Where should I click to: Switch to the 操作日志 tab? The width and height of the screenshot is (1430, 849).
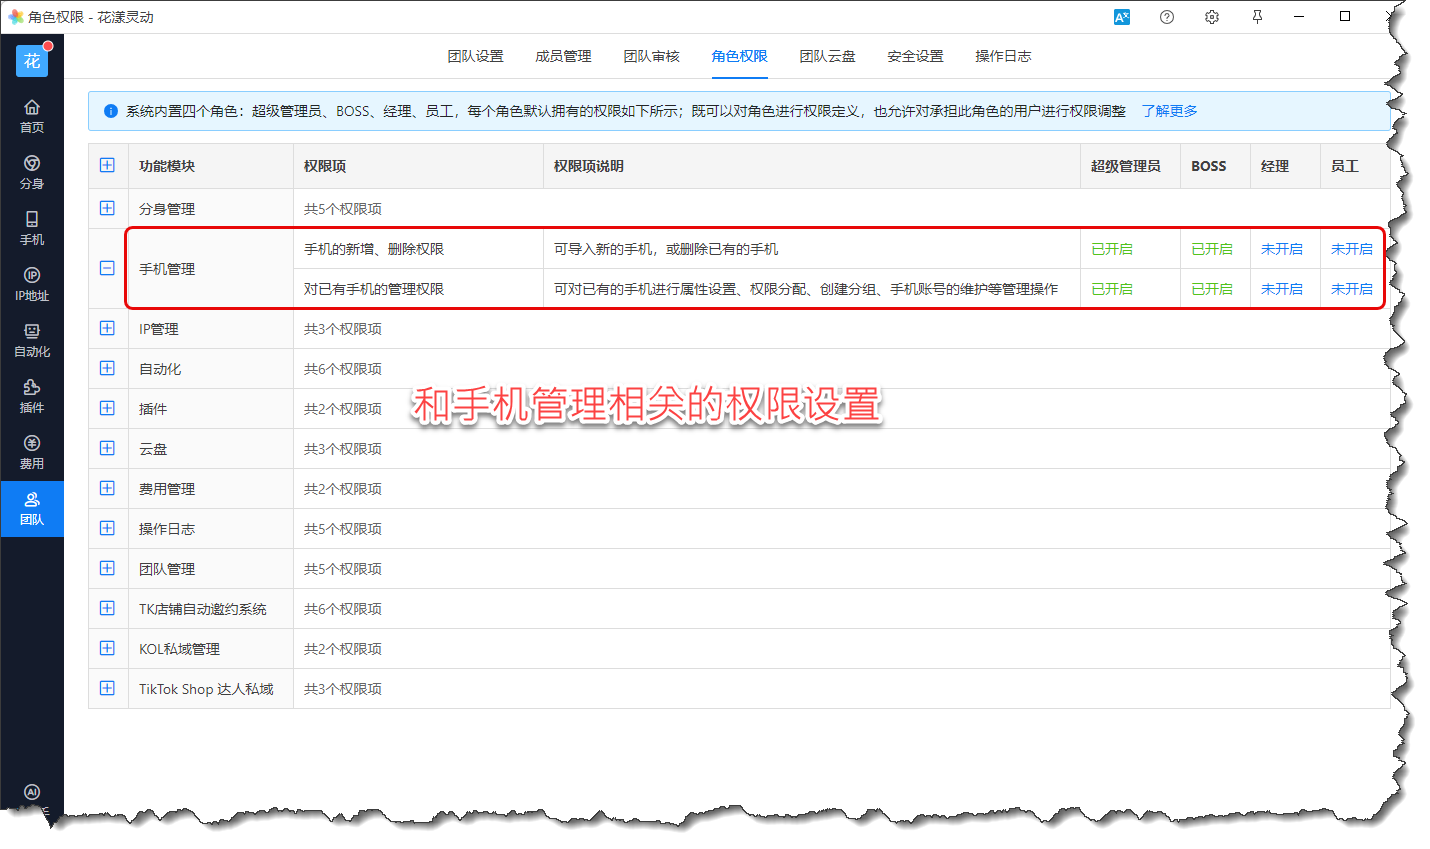click(x=1004, y=56)
